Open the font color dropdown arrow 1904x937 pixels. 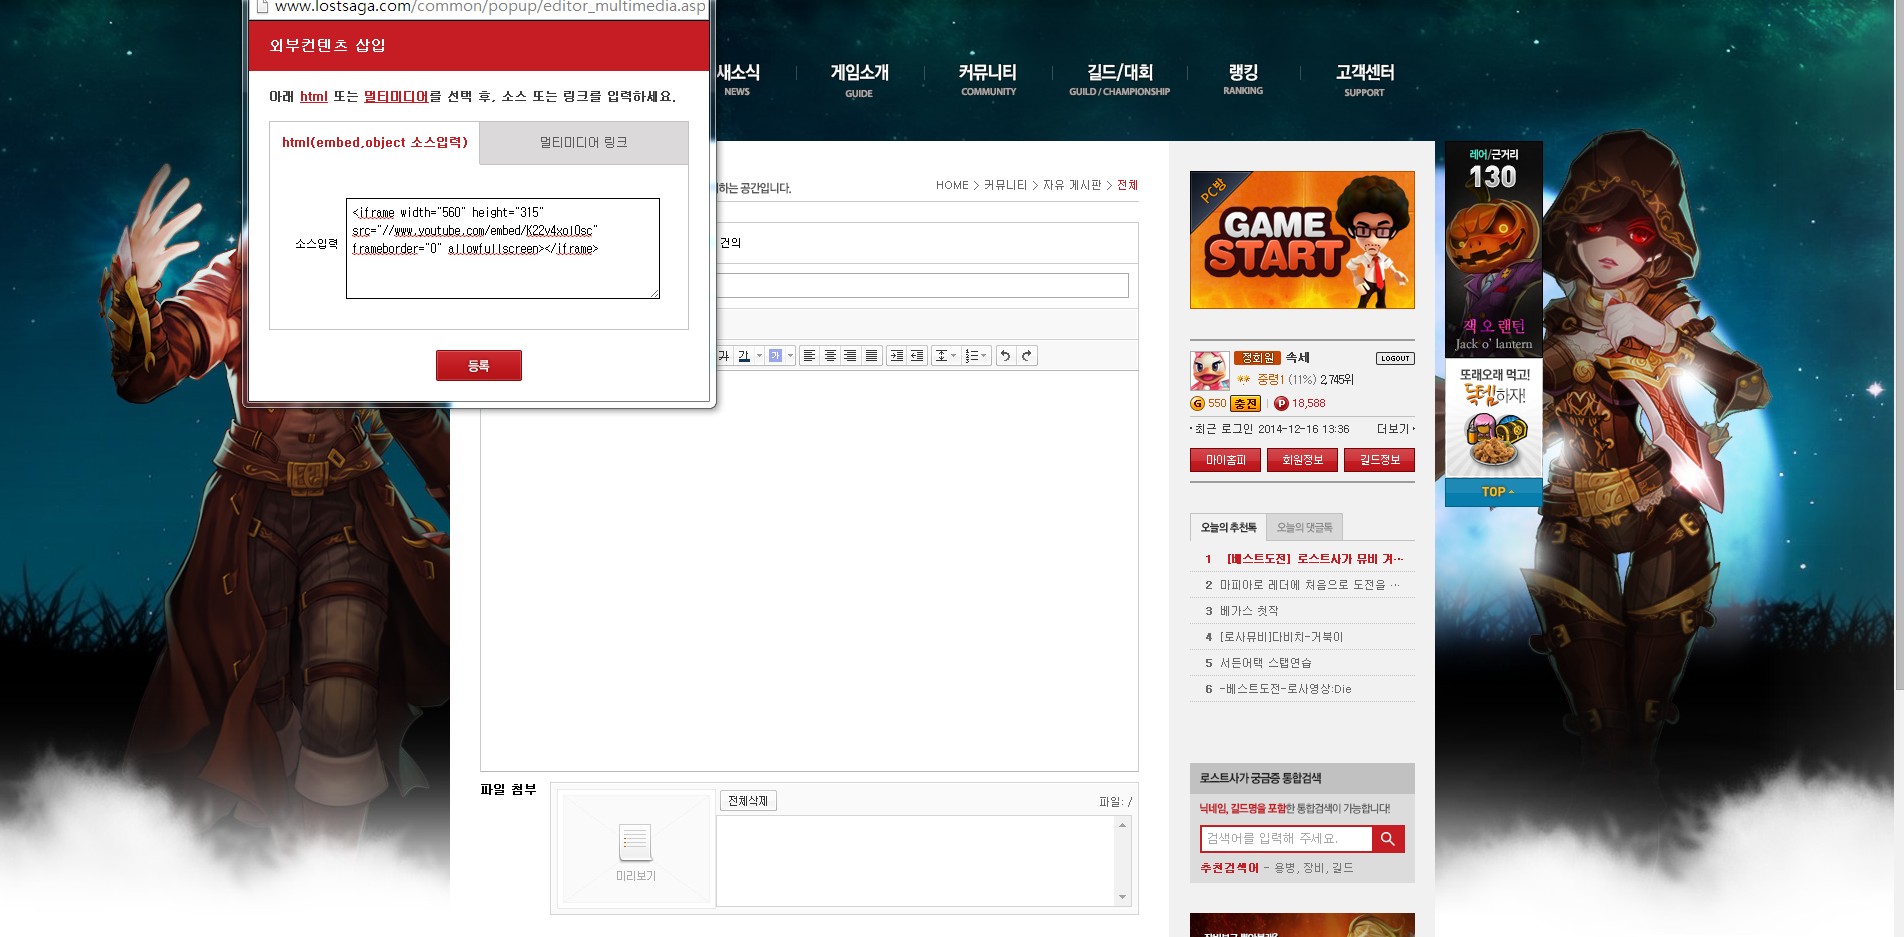coord(759,356)
